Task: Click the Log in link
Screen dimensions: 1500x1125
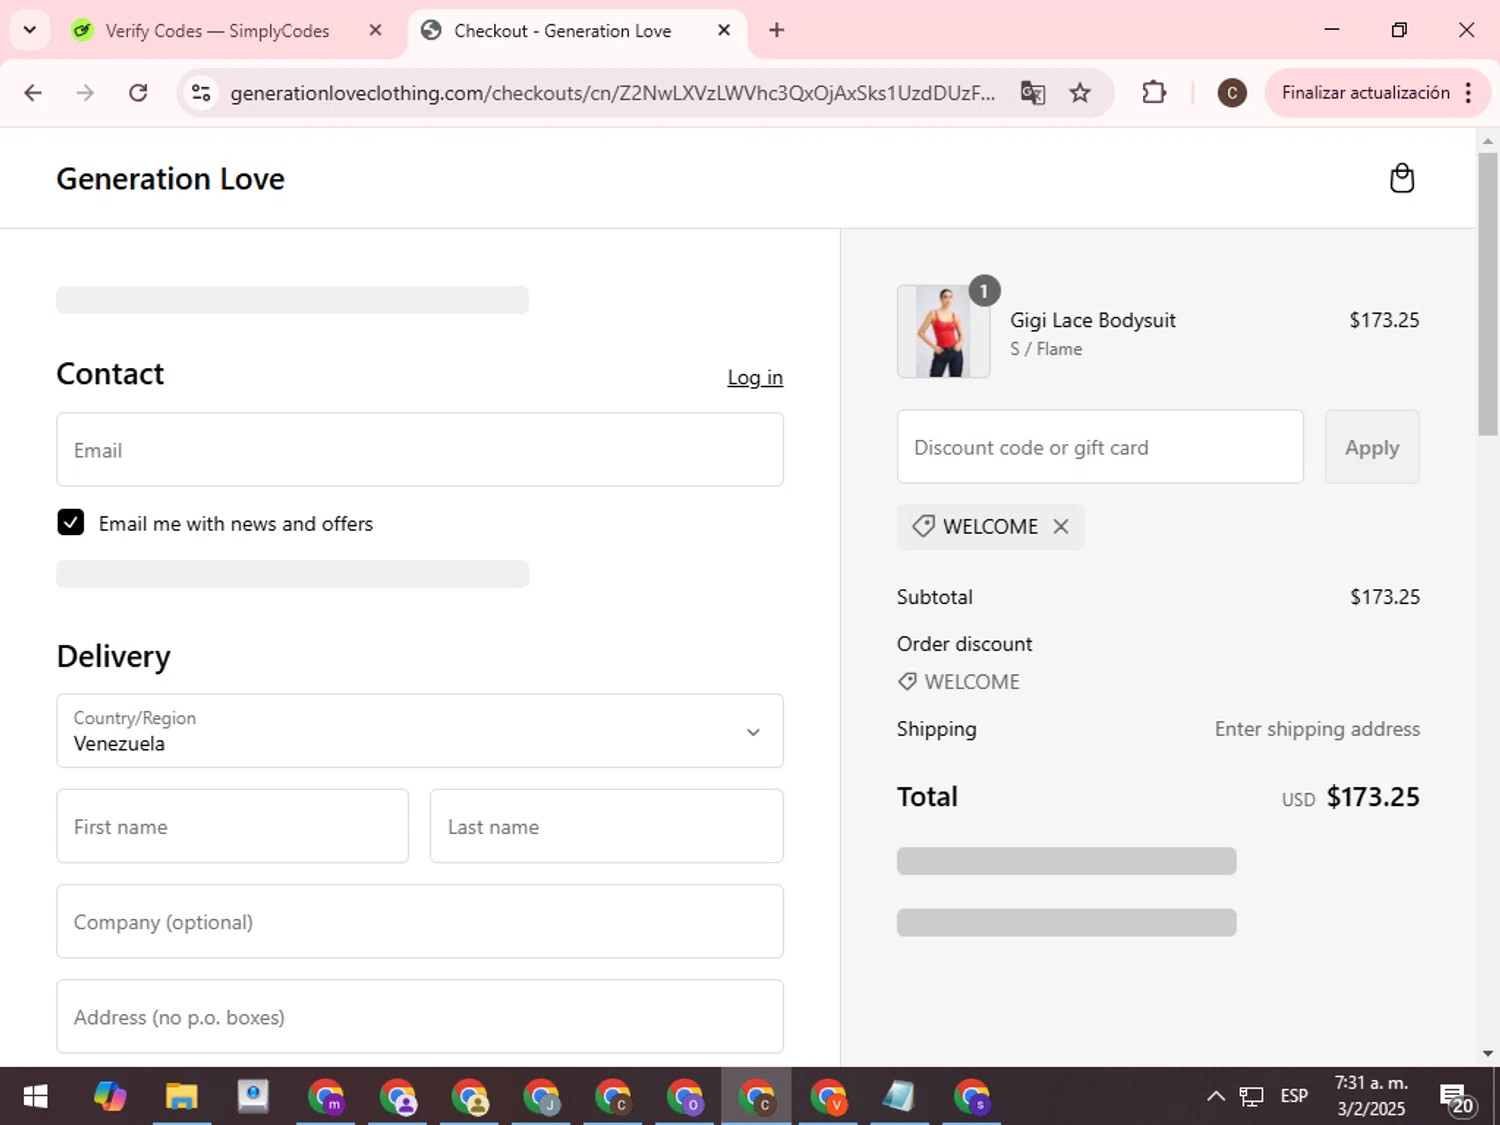Action: pyautogui.click(x=755, y=377)
